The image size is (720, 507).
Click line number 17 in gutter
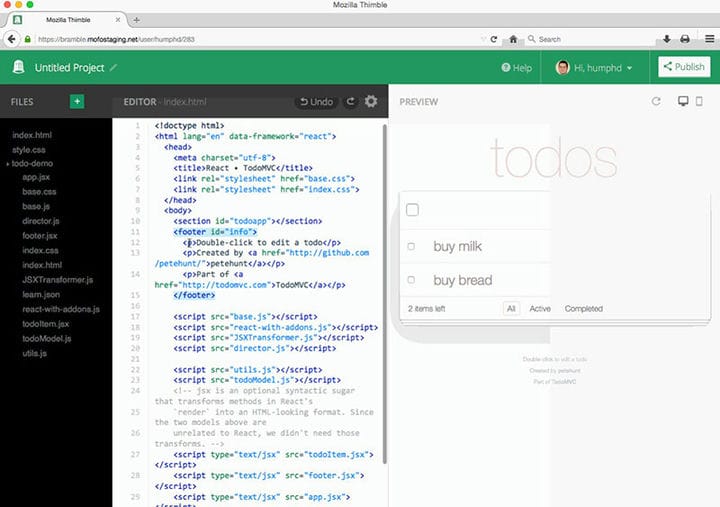click(135, 317)
